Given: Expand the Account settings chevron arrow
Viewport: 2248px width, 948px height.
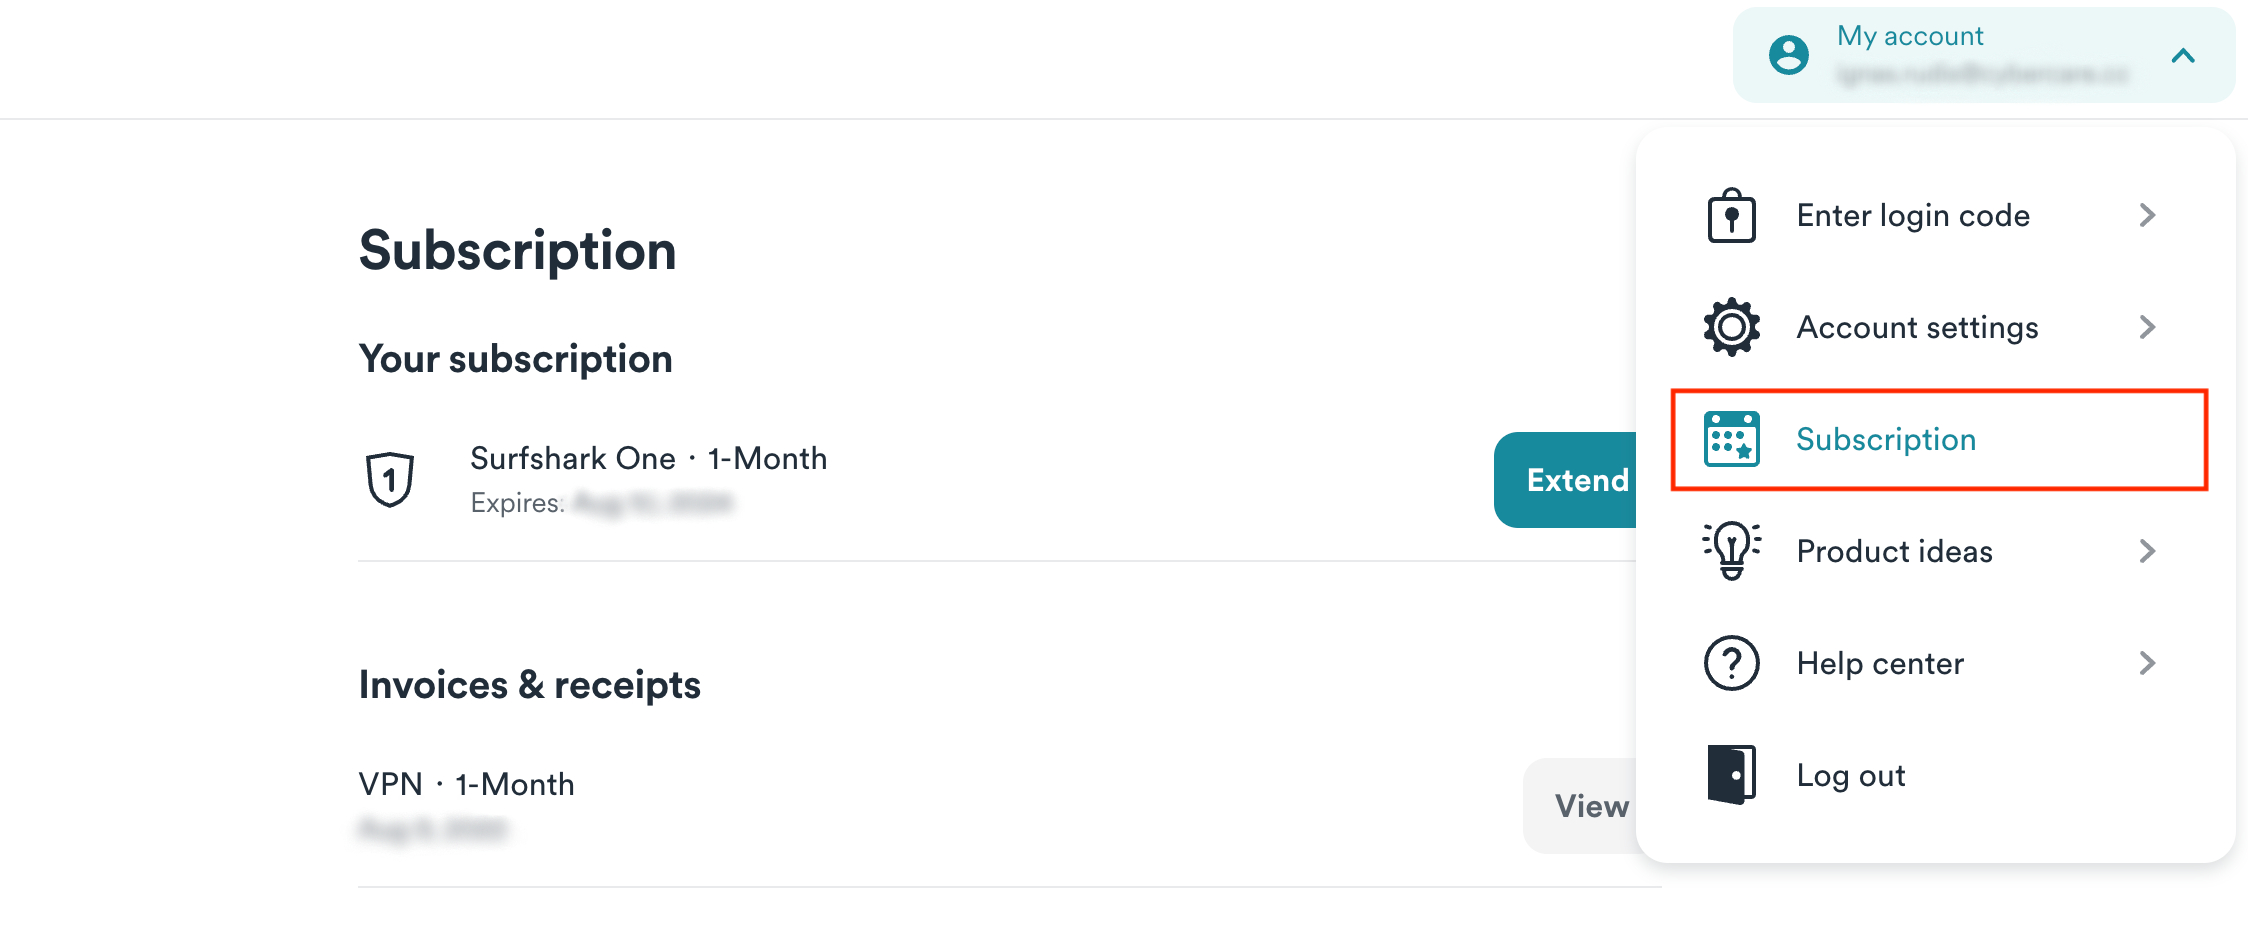Looking at the screenshot, I should click(x=2147, y=327).
